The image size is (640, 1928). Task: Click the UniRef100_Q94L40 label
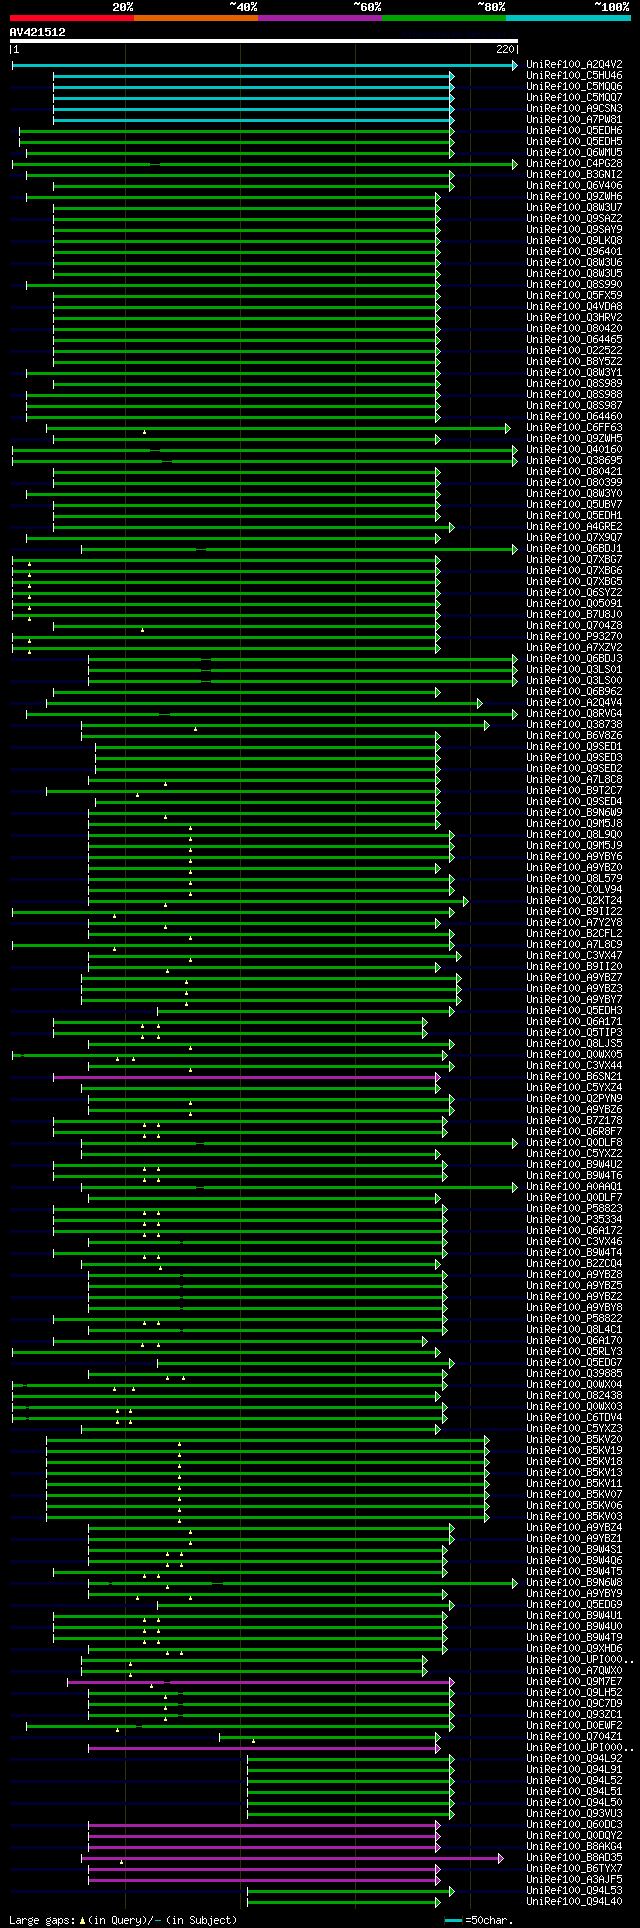(x=574, y=1902)
